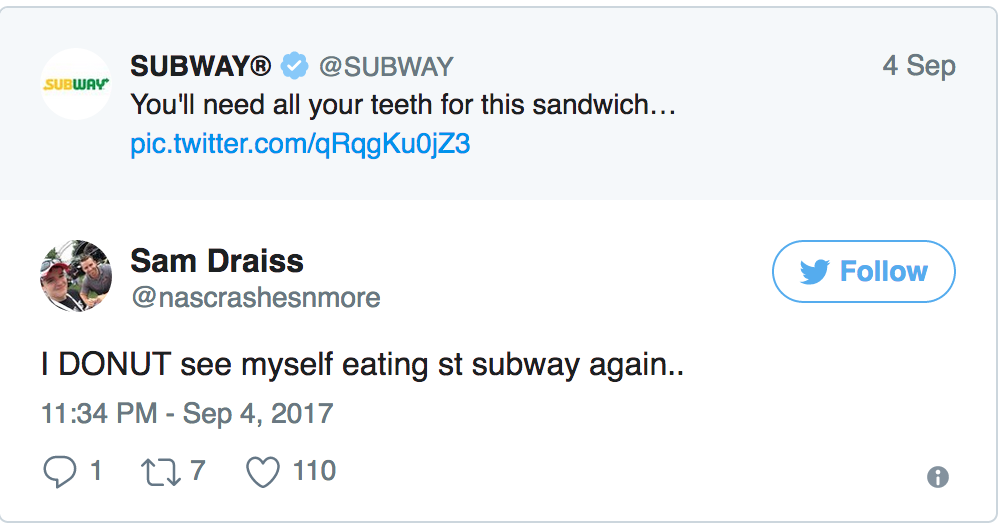Click the reply speech bubble icon
Image resolution: width=1004 pixels, height=524 pixels.
point(59,471)
